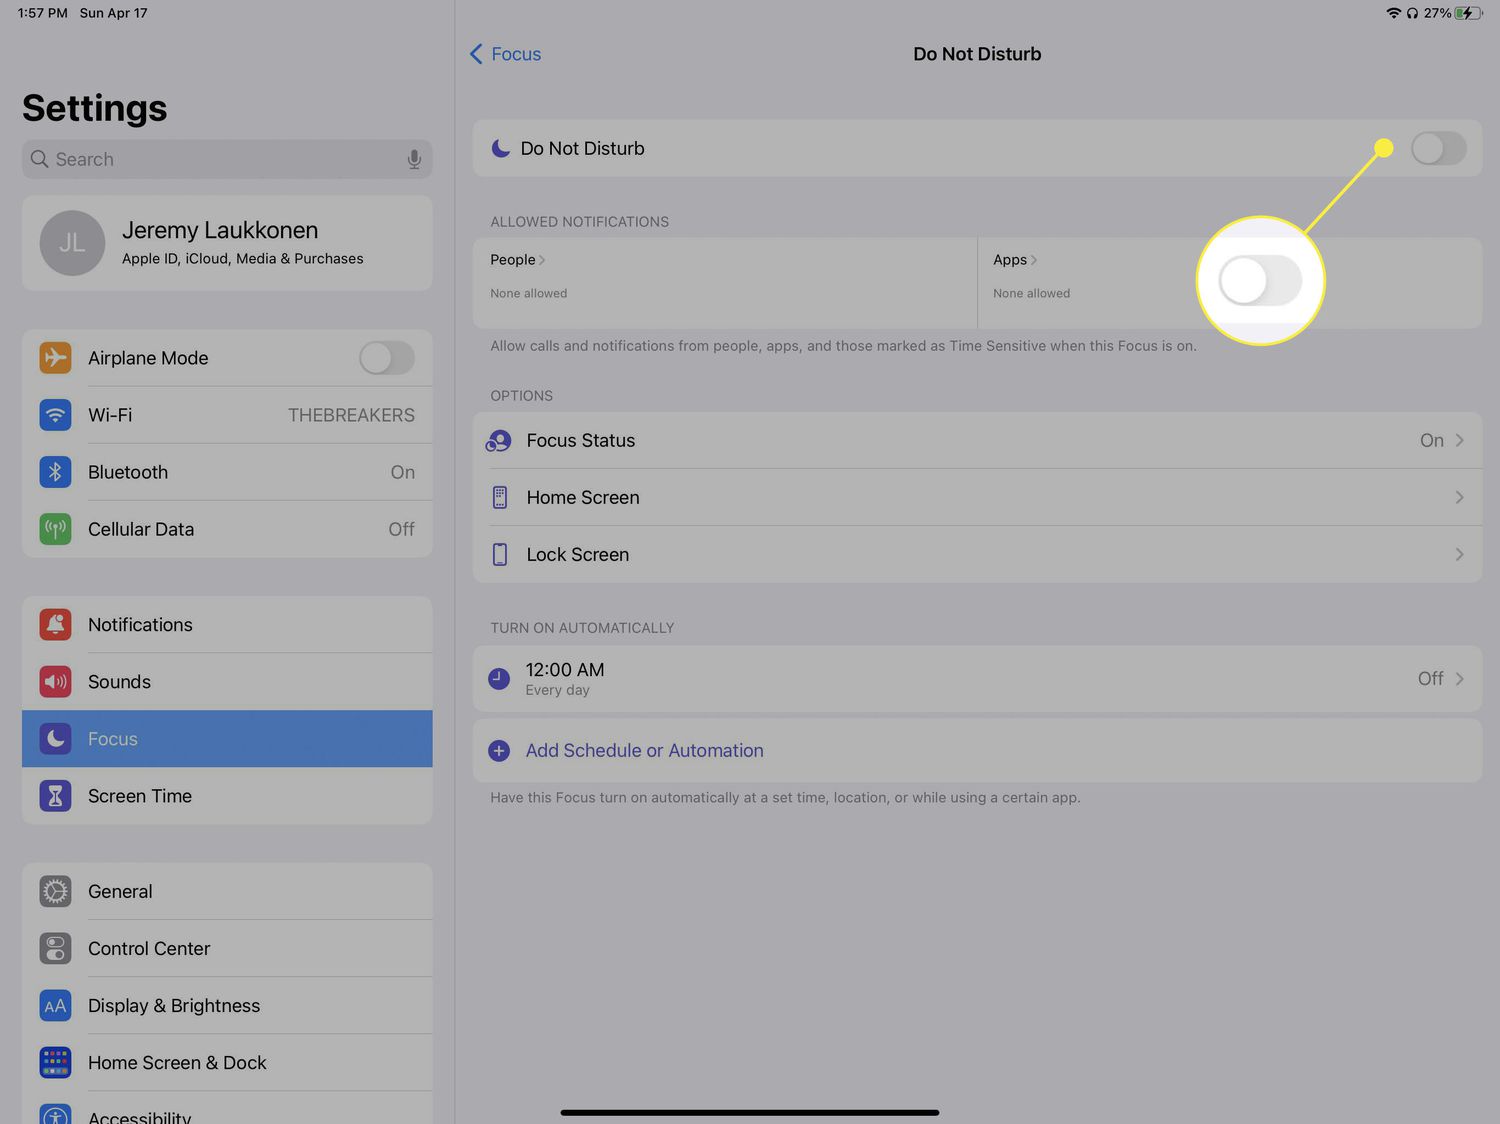The image size is (1500, 1124).
Task: Select Focus in the settings sidebar
Action: tap(227, 739)
